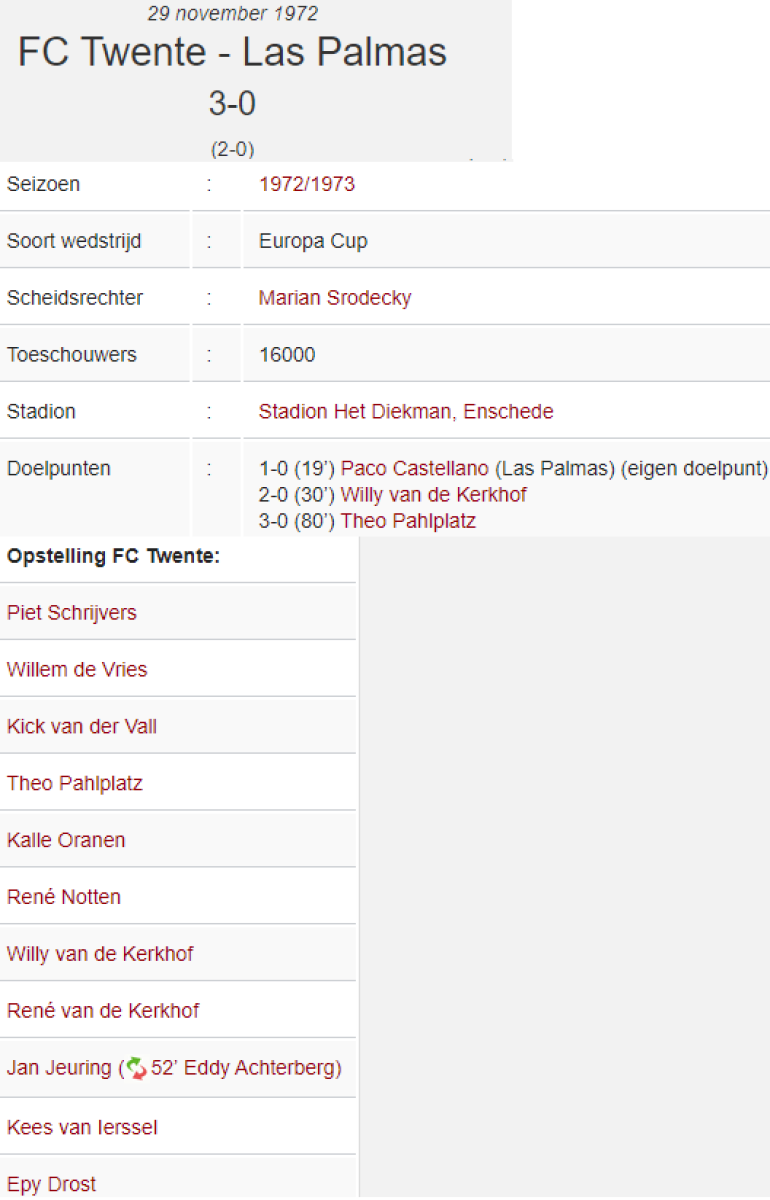Click the substitution icon next to Jan Jeuring
Image resolution: width=770 pixels, height=1200 pixels.
136,1069
